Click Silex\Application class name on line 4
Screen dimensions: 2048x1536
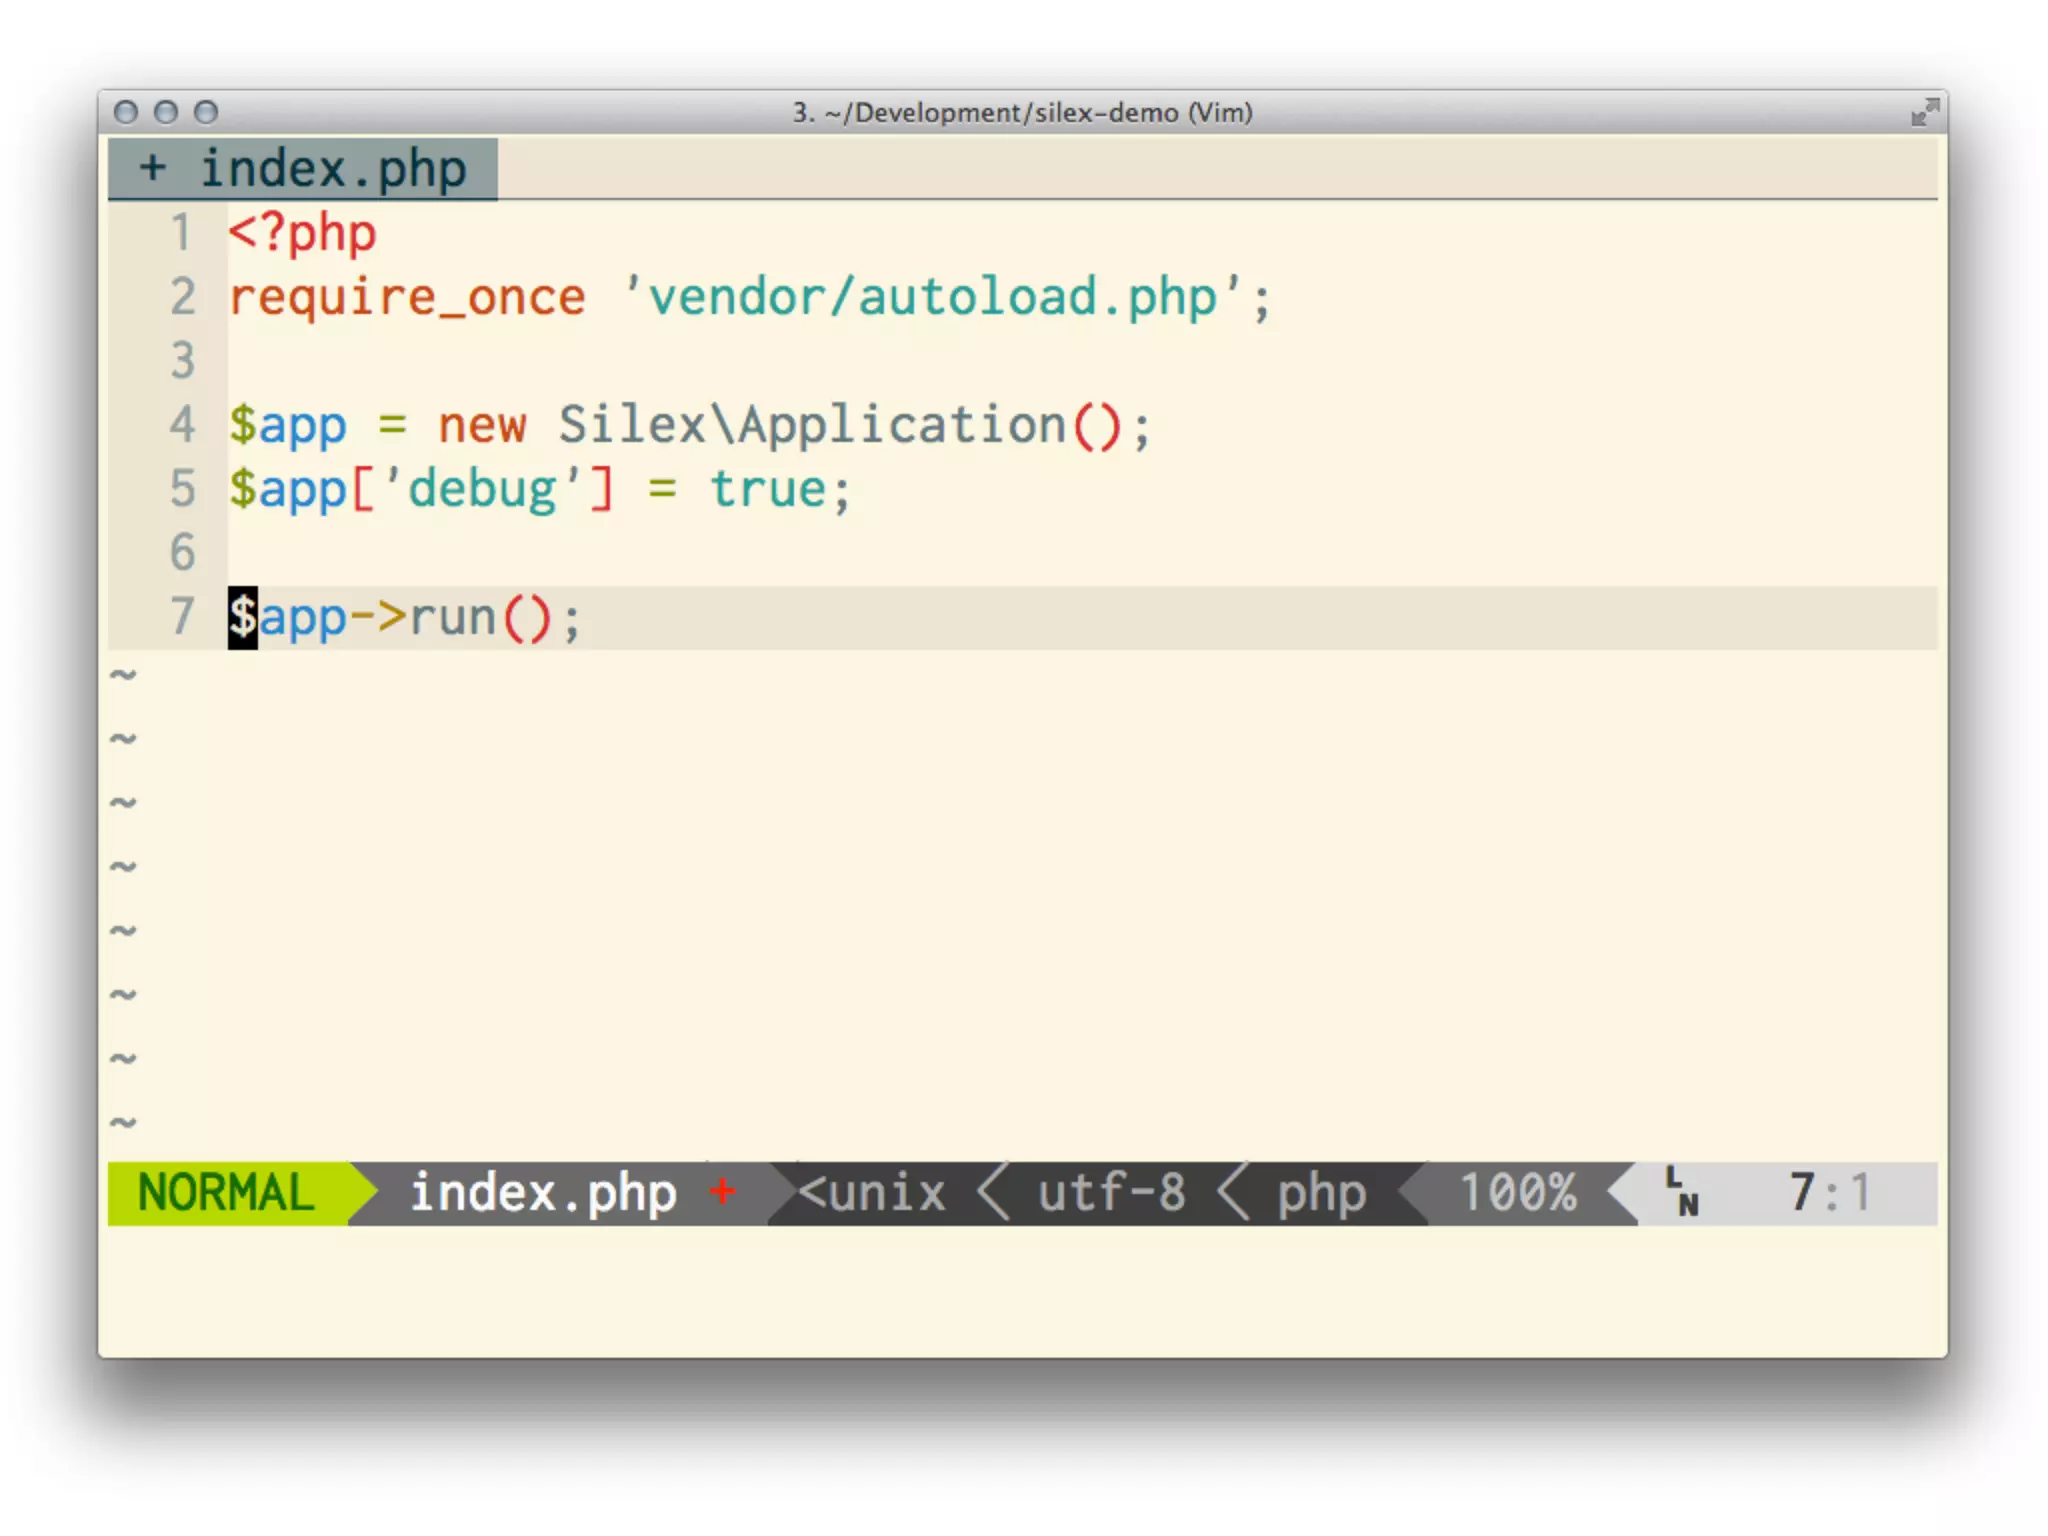[812, 425]
